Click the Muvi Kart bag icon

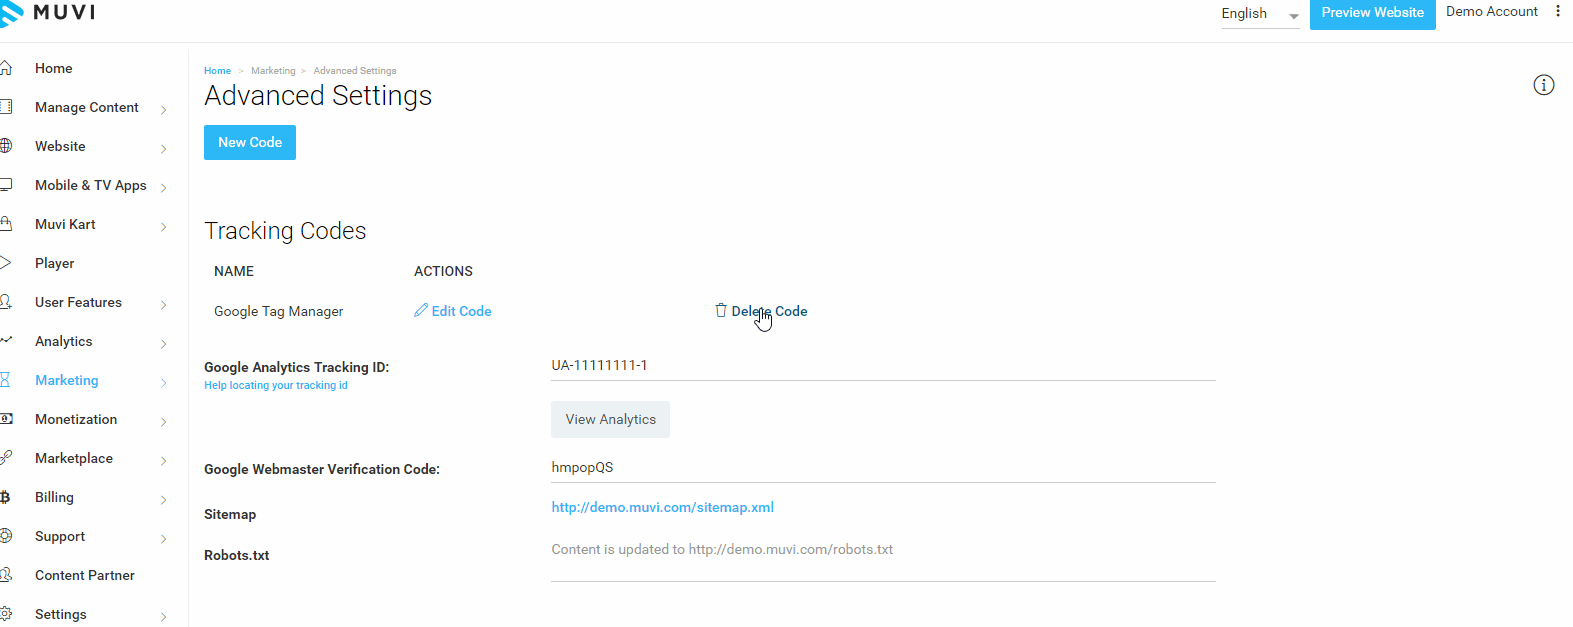(6, 224)
